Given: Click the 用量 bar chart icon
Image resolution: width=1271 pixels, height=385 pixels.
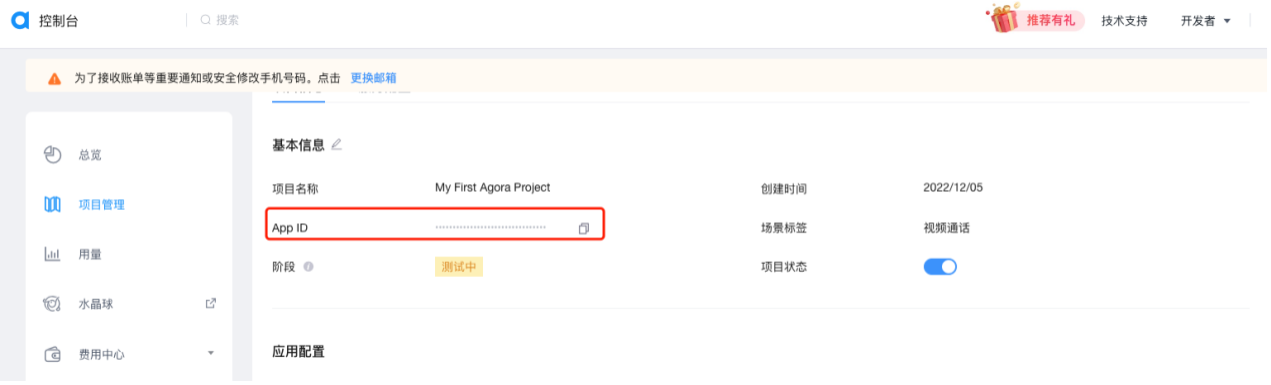Looking at the screenshot, I should click(53, 254).
